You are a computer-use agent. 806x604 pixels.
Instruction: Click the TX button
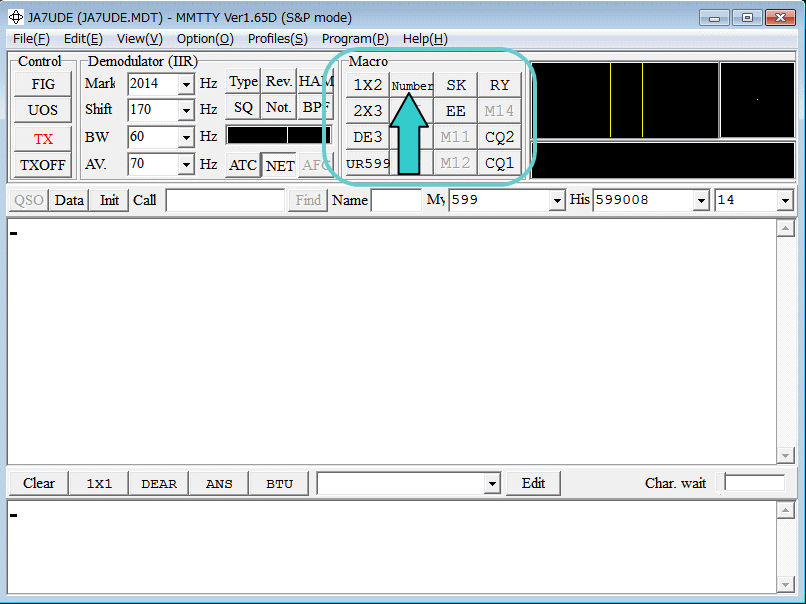tap(43, 139)
